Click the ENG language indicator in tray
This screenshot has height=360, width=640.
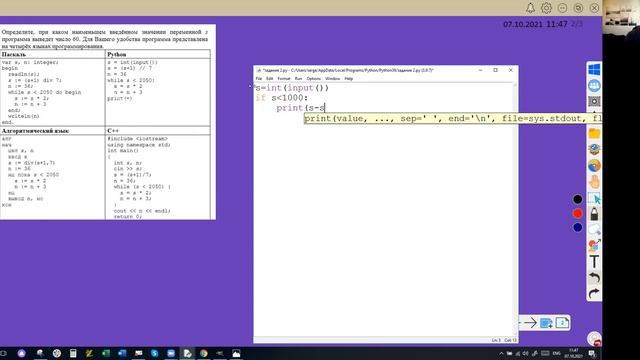[557, 353]
